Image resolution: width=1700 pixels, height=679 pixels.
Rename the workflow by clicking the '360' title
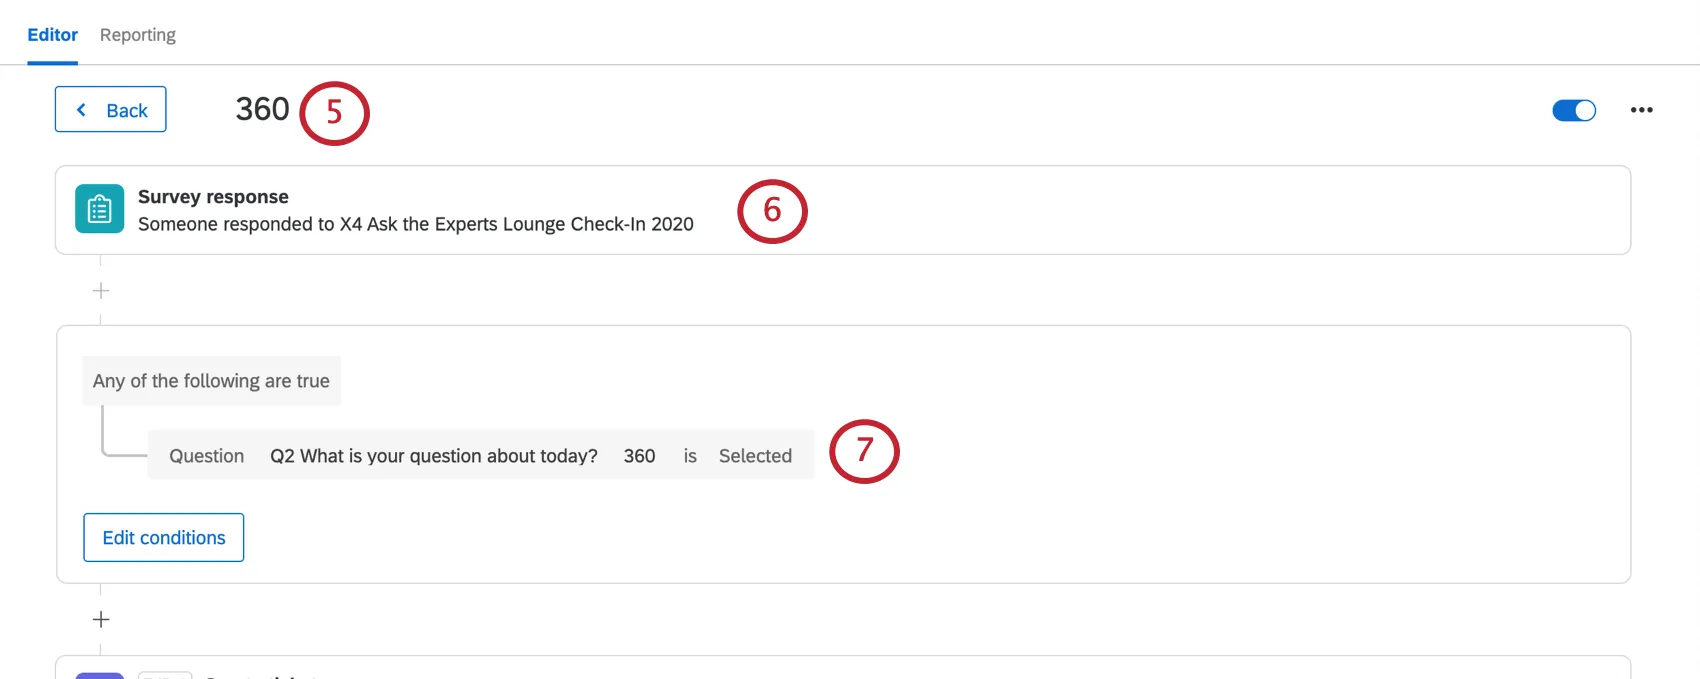coord(261,109)
